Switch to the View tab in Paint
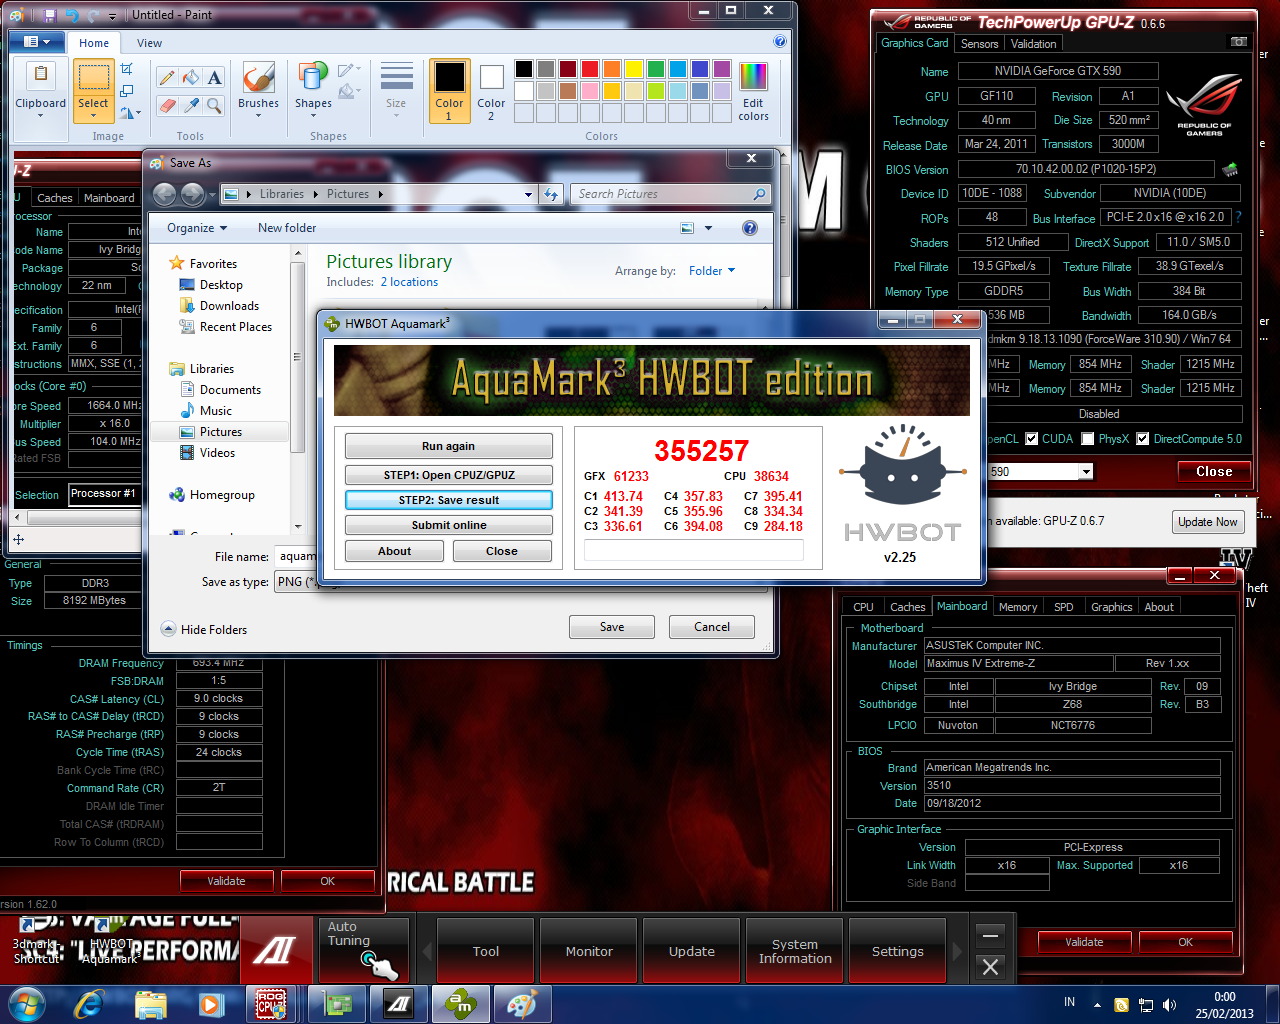This screenshot has width=1280, height=1024. click(x=149, y=43)
